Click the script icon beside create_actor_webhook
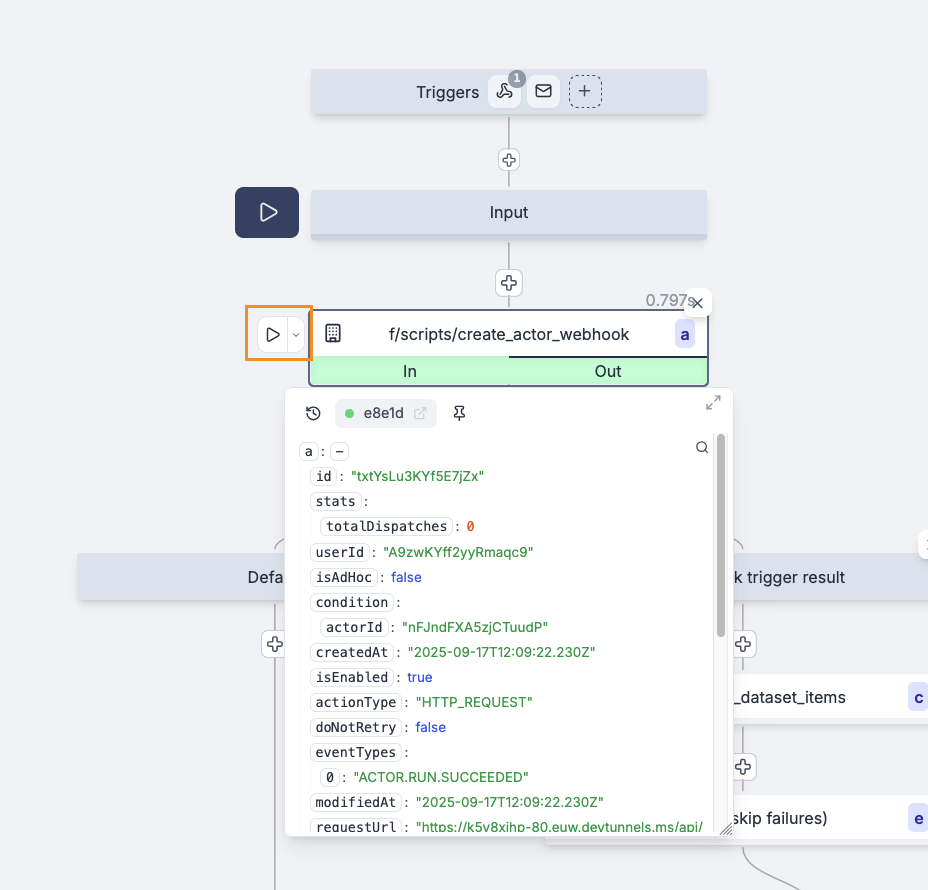This screenshot has height=890, width=928. click(x=333, y=333)
